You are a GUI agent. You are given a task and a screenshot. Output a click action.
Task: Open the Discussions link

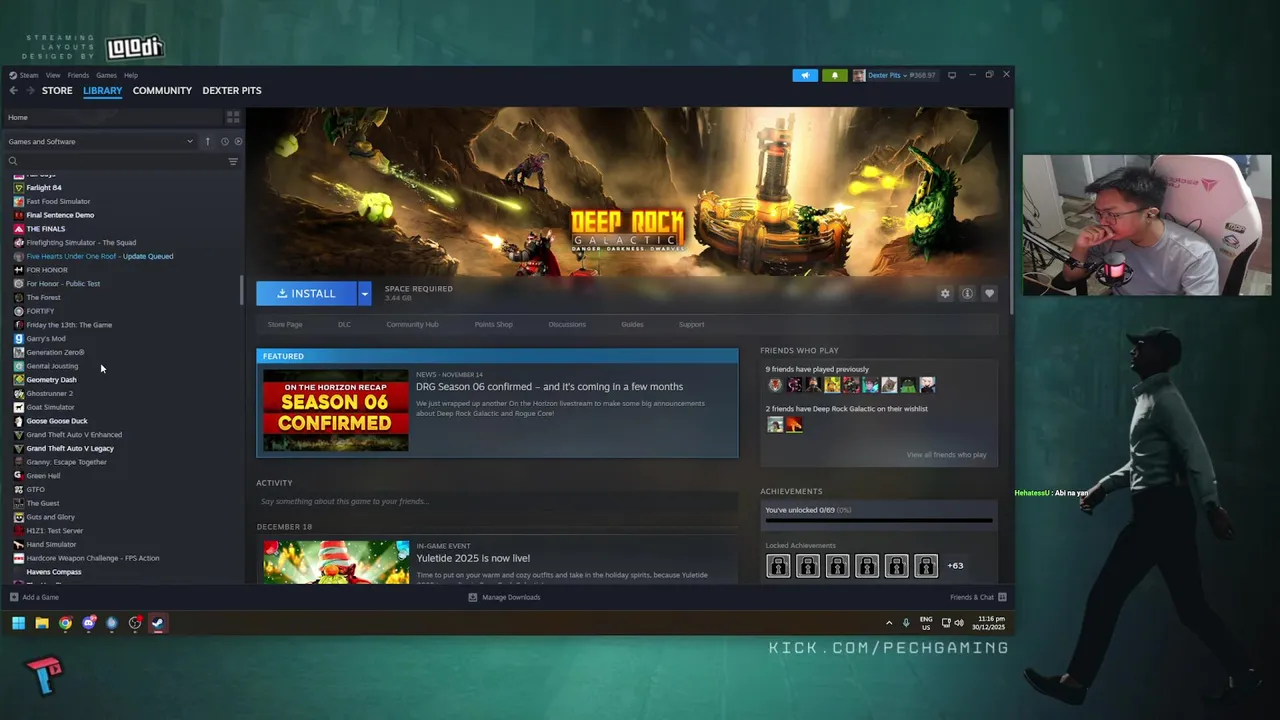pyautogui.click(x=567, y=324)
